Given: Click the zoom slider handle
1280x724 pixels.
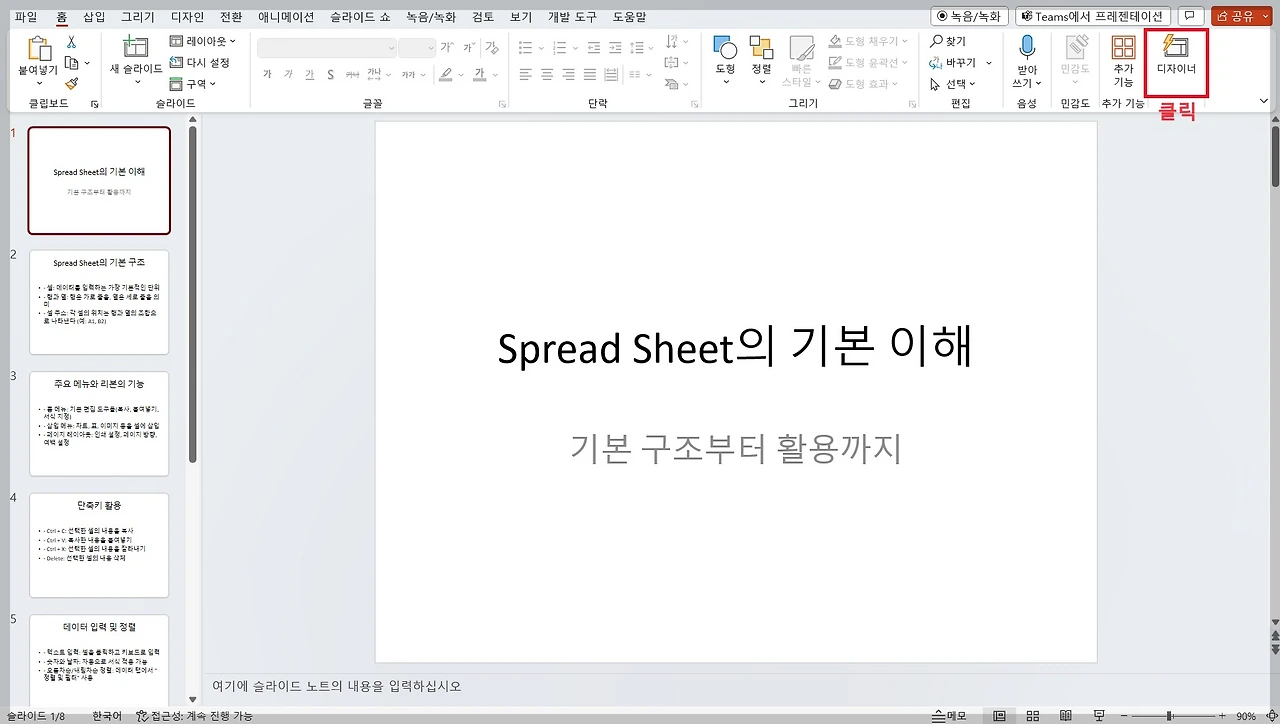Looking at the screenshot, I should click(x=1170, y=716).
